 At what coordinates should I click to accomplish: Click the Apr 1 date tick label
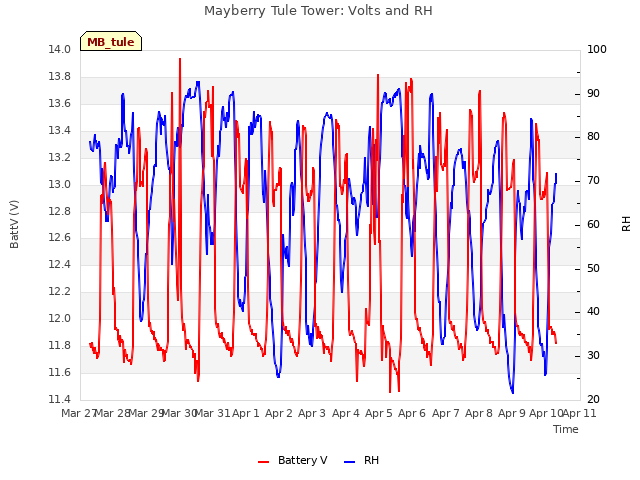[246, 413]
